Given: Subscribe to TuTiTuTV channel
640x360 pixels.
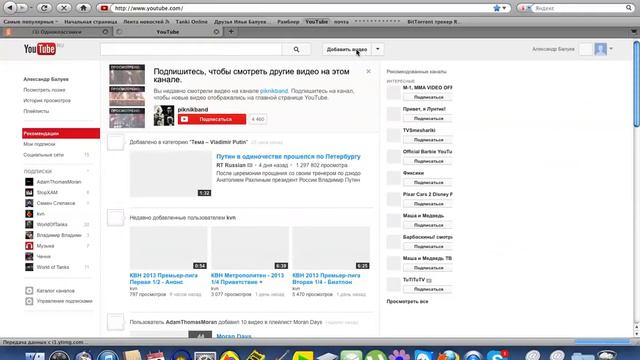Looking at the screenshot, I should 428,289.
